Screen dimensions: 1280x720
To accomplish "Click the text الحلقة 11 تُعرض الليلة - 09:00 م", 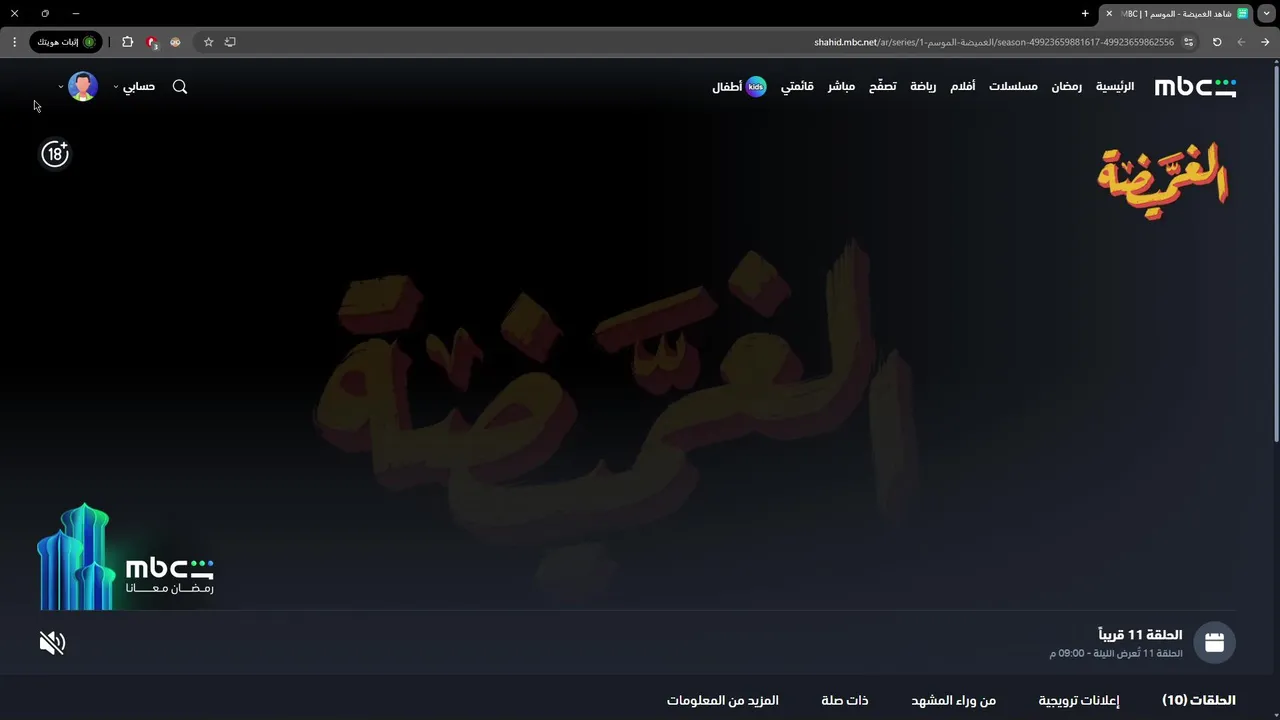I will 1116,653.
